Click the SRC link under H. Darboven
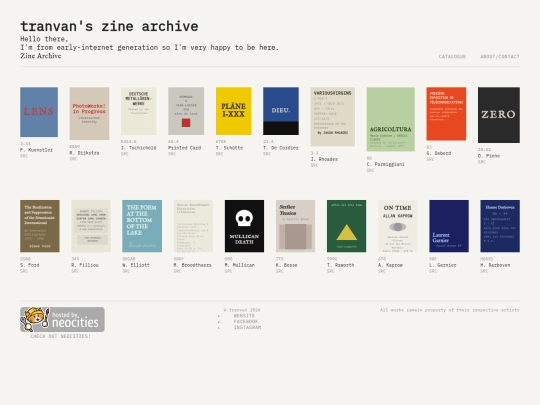The width and height of the screenshot is (540, 405). tap(484, 271)
